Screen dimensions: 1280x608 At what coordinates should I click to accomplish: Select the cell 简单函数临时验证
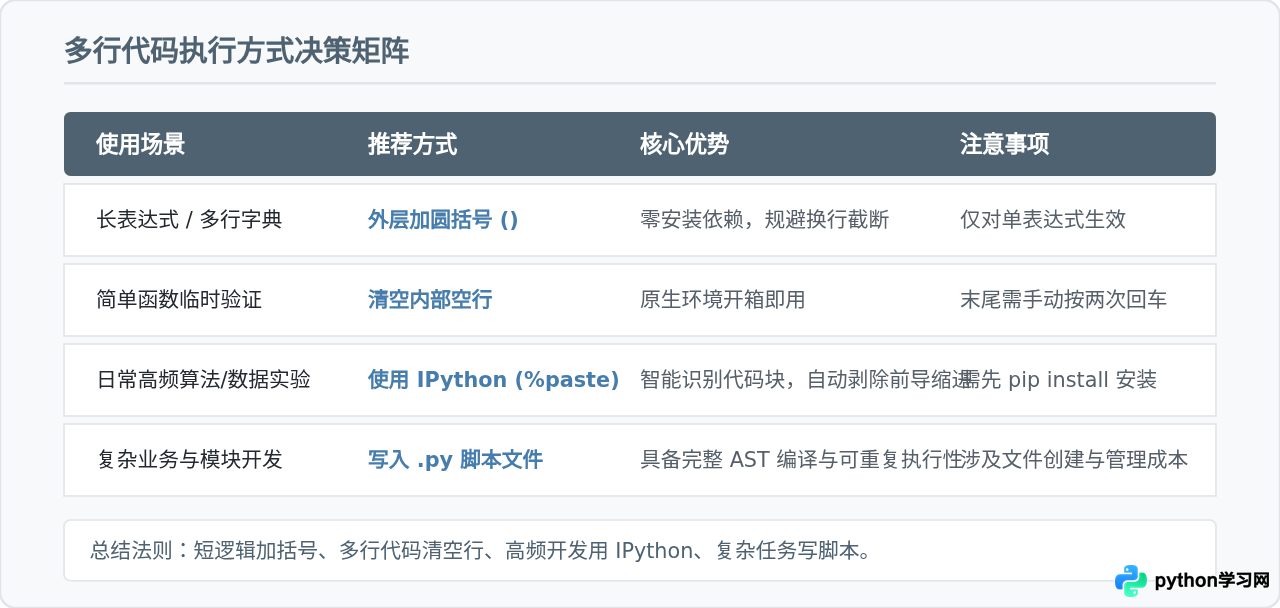coord(179,299)
